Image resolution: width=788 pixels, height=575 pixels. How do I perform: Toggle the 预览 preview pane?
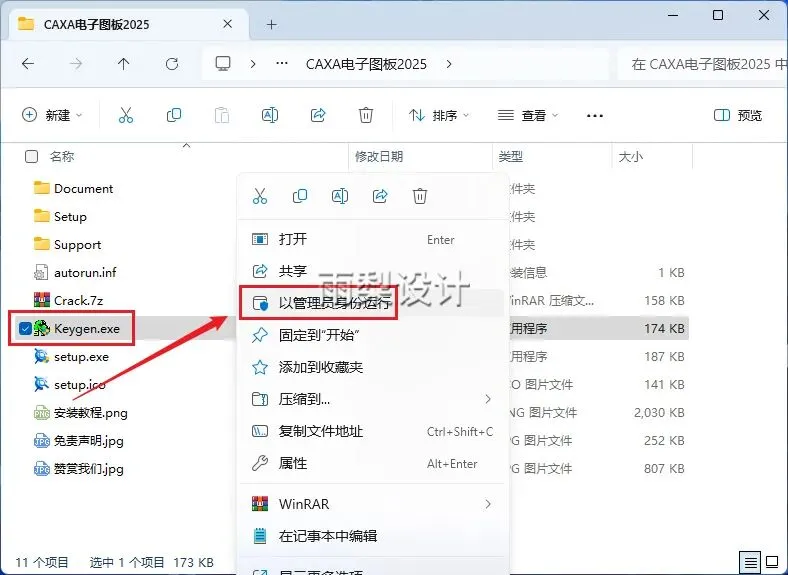(738, 116)
